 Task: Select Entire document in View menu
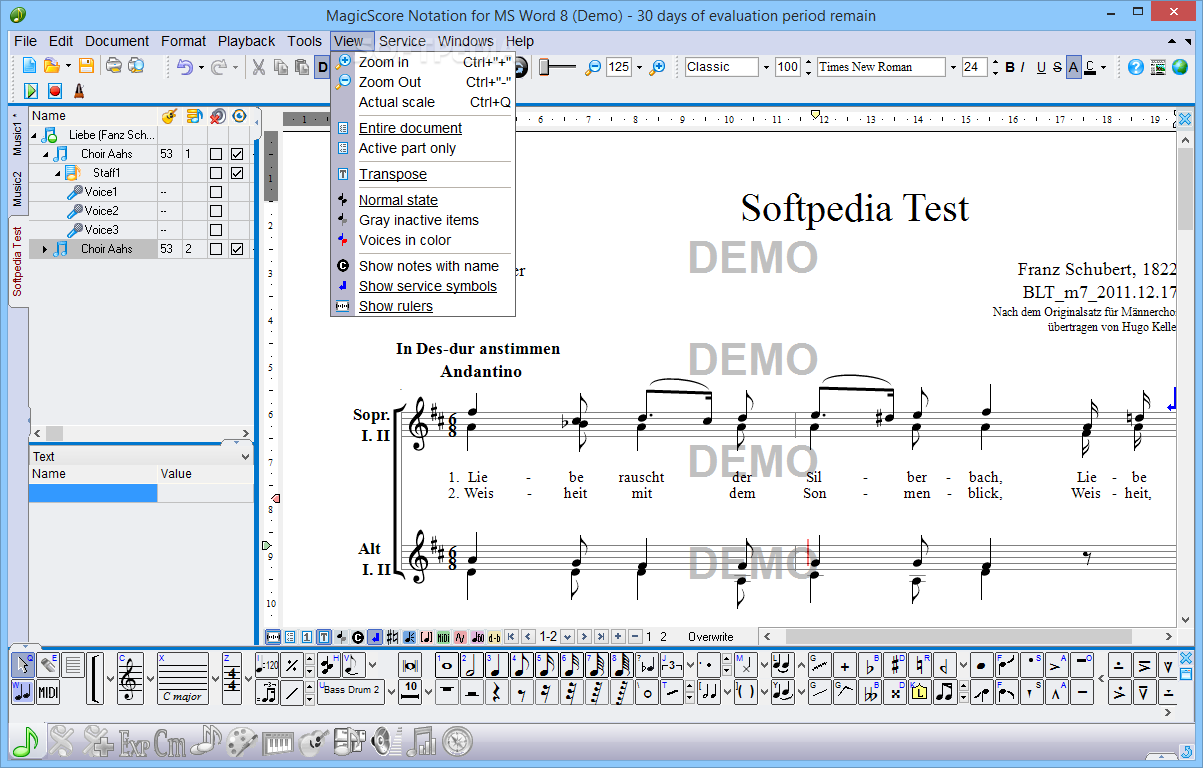tap(410, 128)
